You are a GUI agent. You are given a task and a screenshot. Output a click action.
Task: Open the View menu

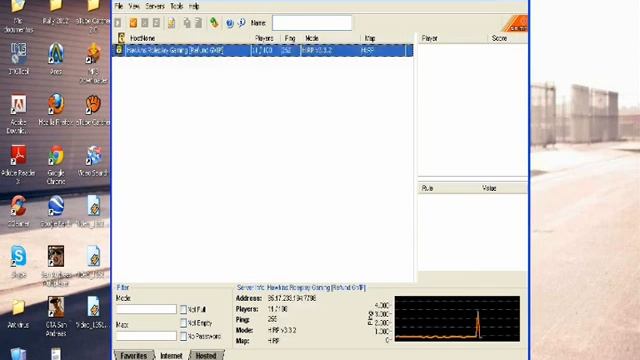point(134,6)
